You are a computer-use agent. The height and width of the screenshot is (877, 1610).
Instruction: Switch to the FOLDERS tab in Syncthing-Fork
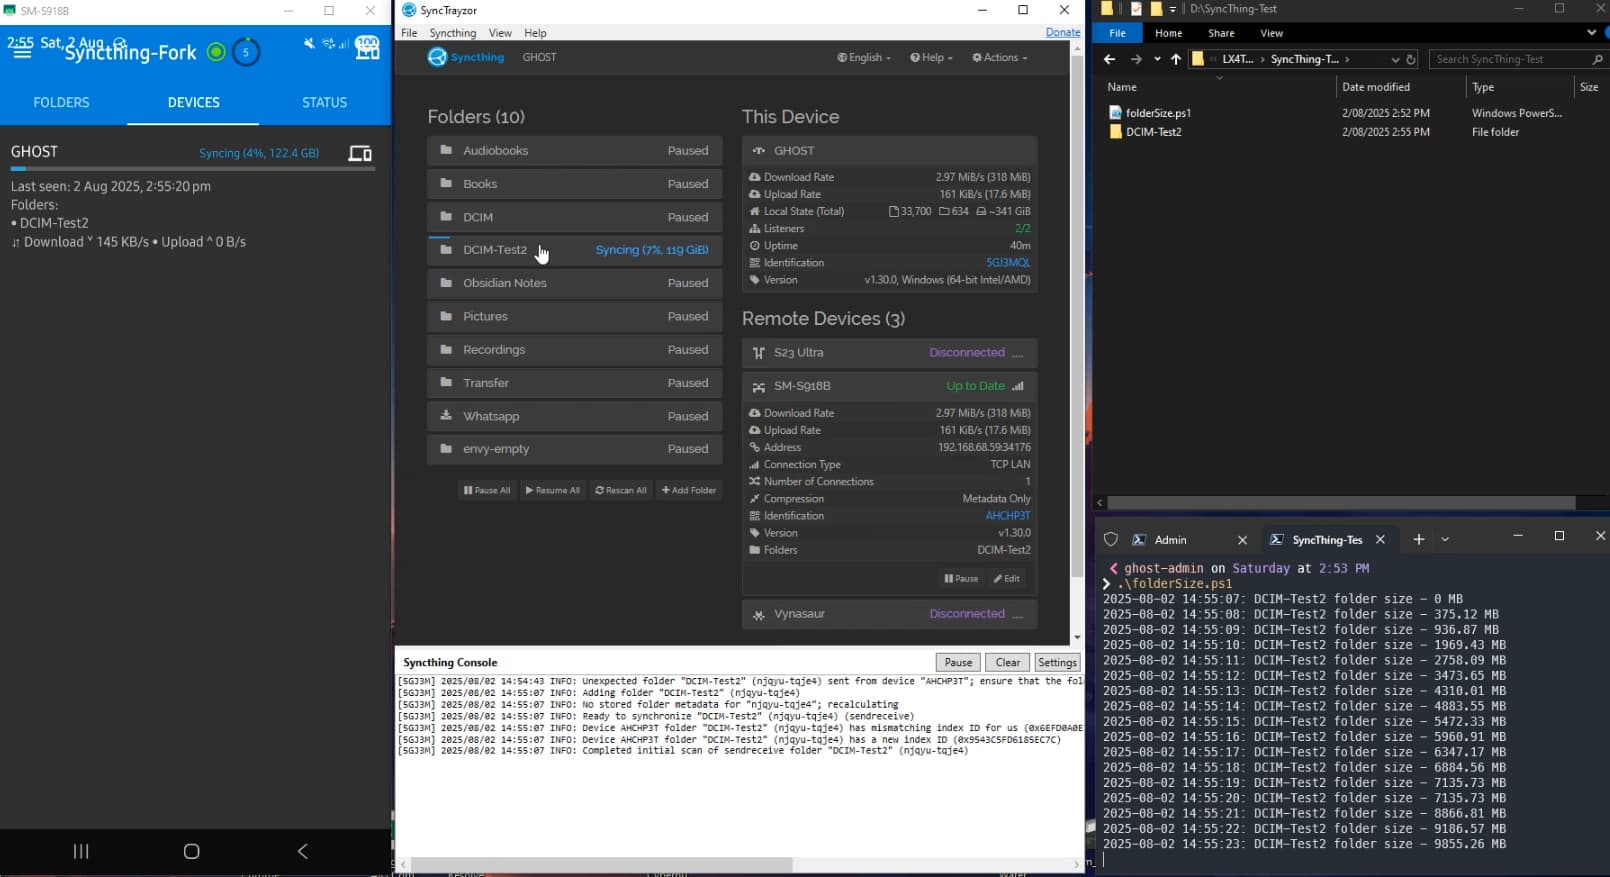click(x=61, y=102)
